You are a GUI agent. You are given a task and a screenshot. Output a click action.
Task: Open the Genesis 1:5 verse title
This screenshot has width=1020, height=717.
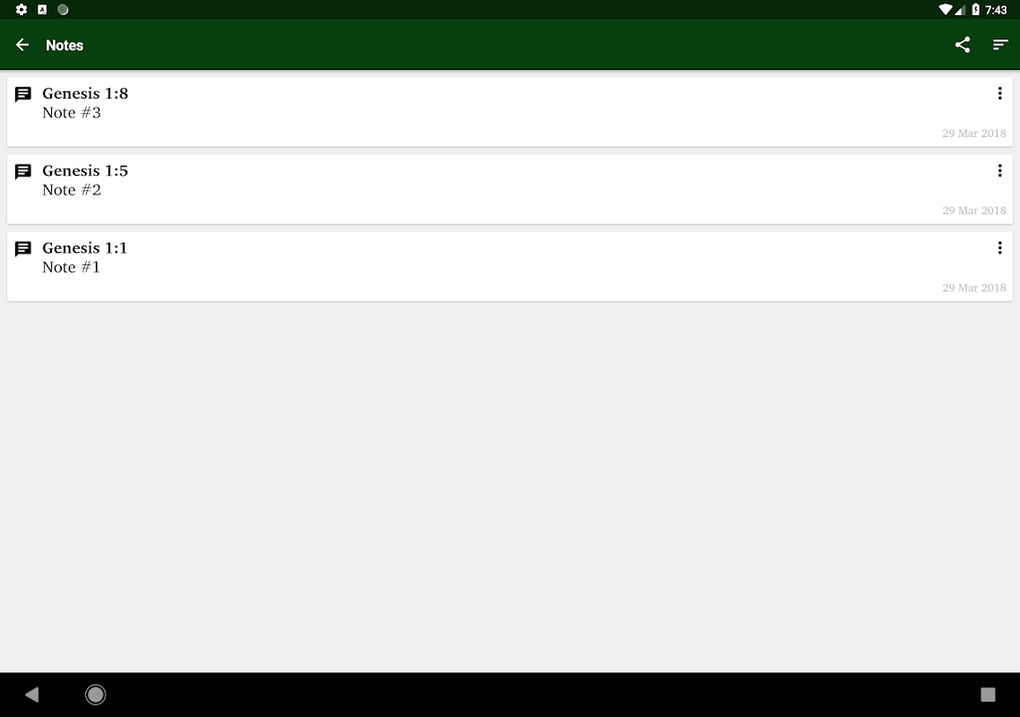[x=85, y=171]
